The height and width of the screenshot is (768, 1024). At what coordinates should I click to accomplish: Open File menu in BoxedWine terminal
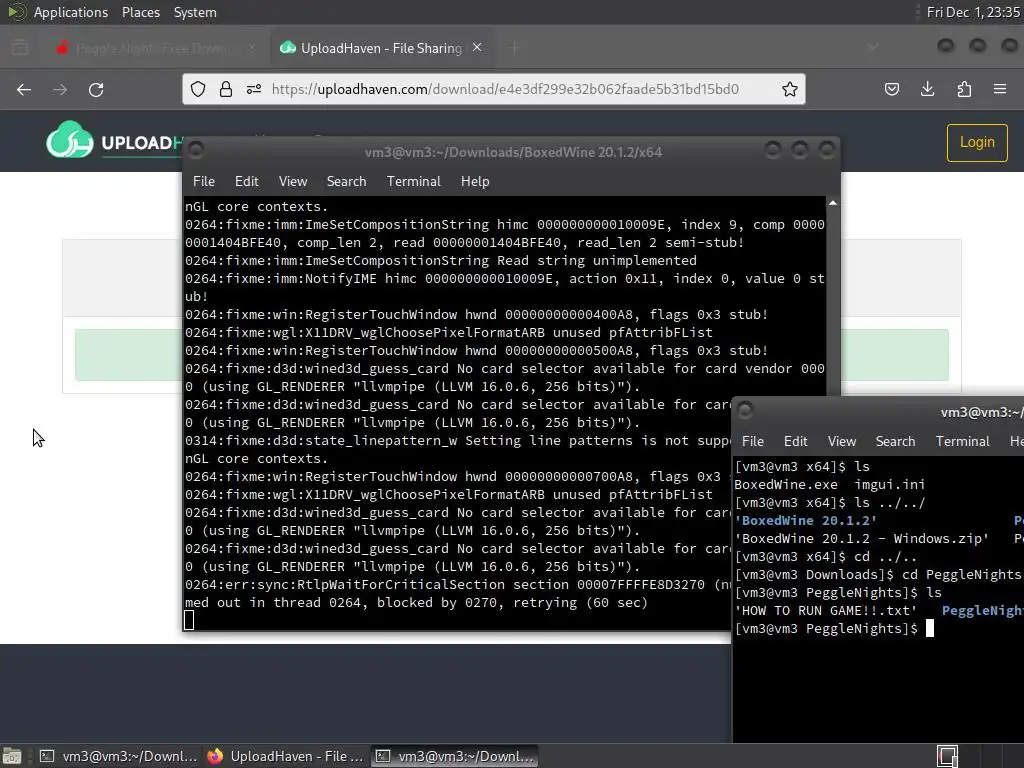[x=204, y=182]
